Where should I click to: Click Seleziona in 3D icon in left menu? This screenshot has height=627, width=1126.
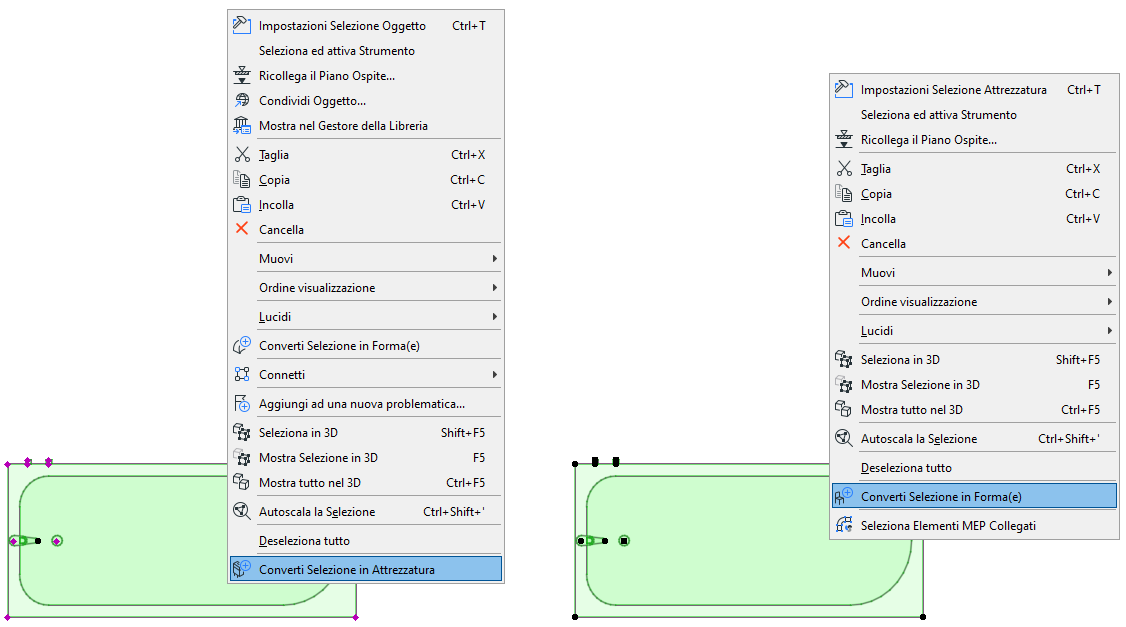click(241, 432)
